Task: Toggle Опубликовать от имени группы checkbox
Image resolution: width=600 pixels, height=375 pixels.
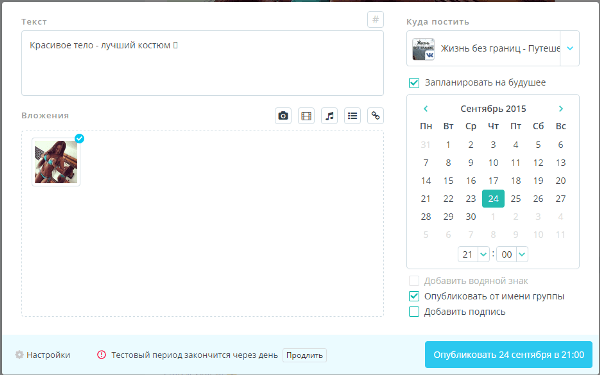Action: click(414, 296)
